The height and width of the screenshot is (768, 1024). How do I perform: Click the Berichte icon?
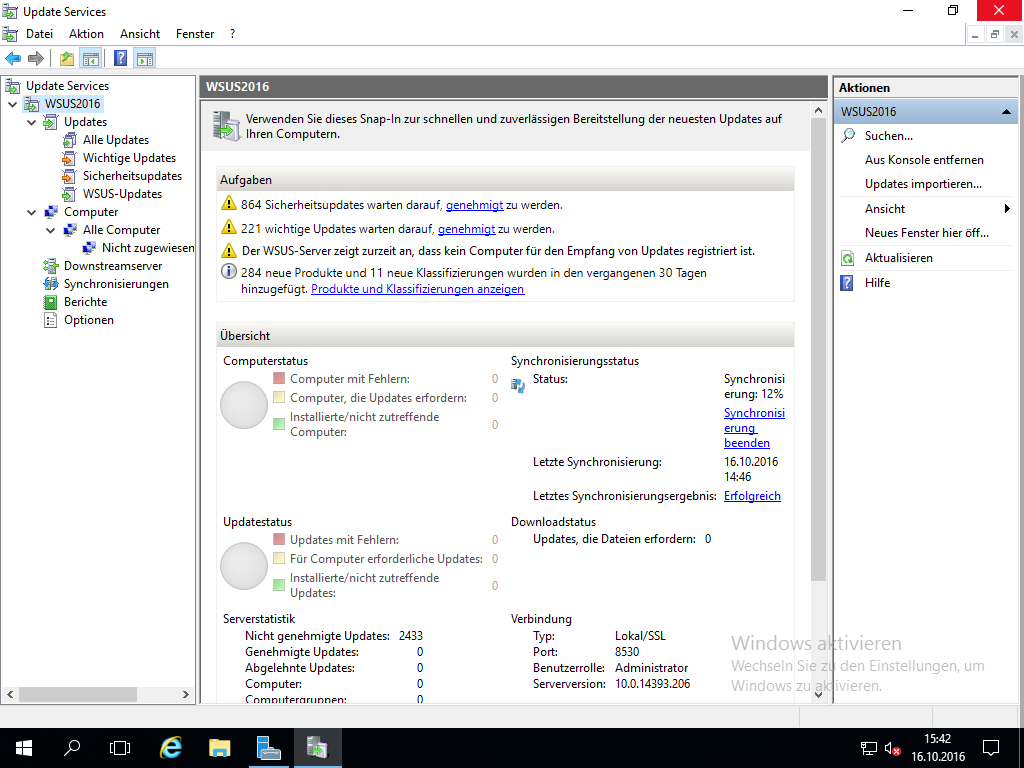coord(50,302)
